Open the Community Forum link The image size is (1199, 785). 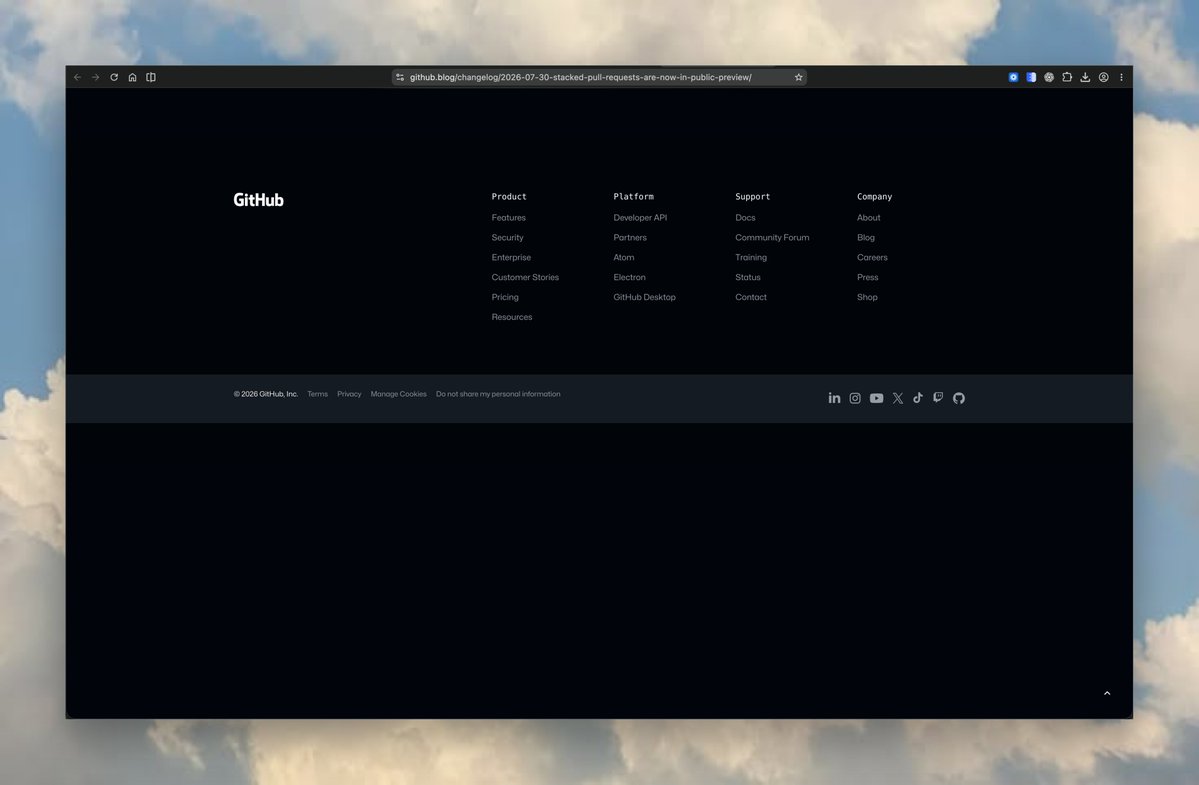tap(772, 238)
